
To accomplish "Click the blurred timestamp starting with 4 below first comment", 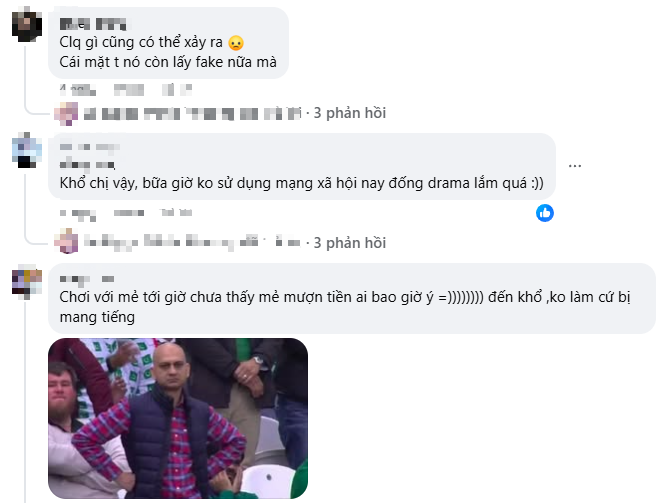I will tap(78, 90).
